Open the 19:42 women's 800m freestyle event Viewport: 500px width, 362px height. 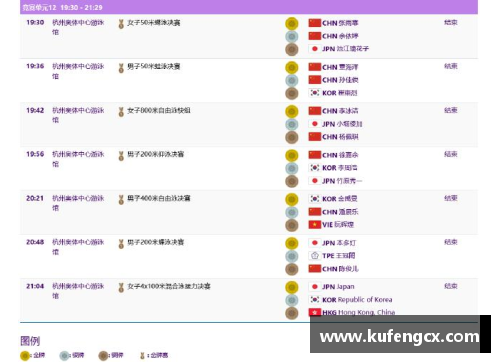pyautogui.click(x=159, y=110)
